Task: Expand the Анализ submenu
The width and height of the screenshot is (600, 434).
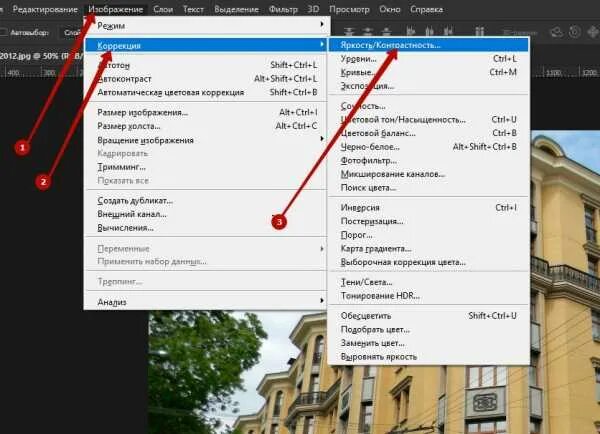Action: [205, 302]
